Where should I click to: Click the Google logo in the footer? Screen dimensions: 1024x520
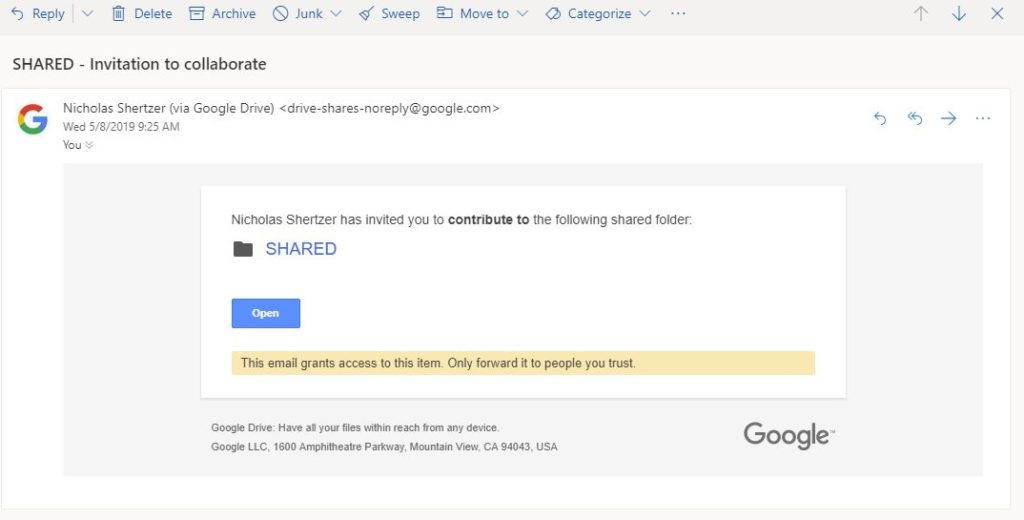tap(789, 436)
